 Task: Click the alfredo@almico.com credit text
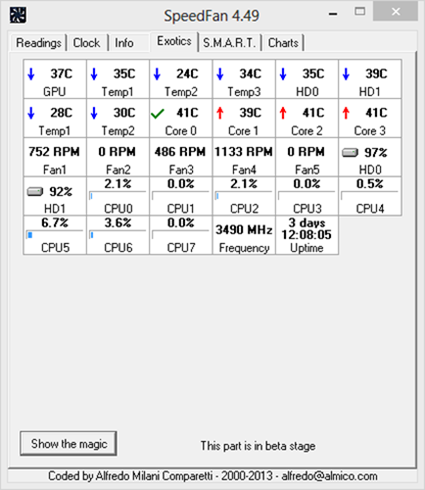329,476
